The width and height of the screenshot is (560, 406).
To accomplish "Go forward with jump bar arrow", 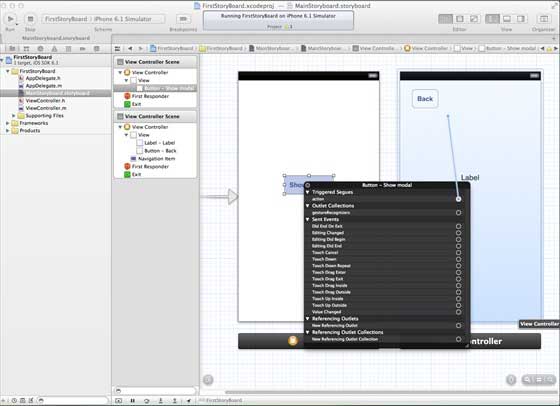I will [141, 49].
